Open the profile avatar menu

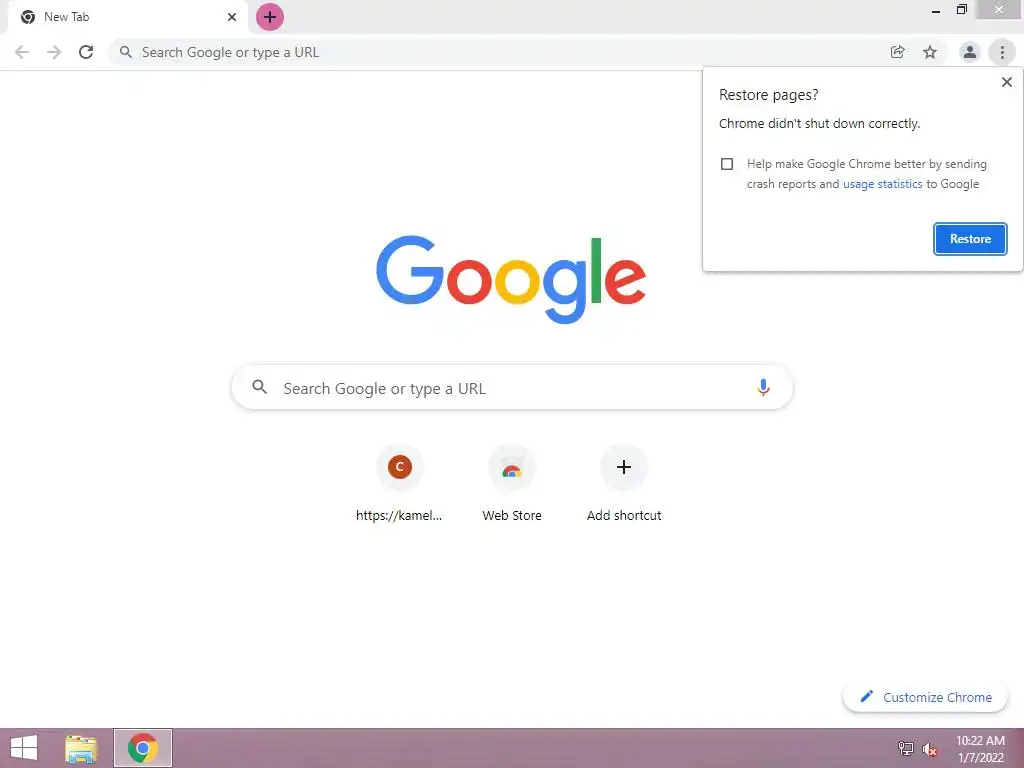[970, 52]
